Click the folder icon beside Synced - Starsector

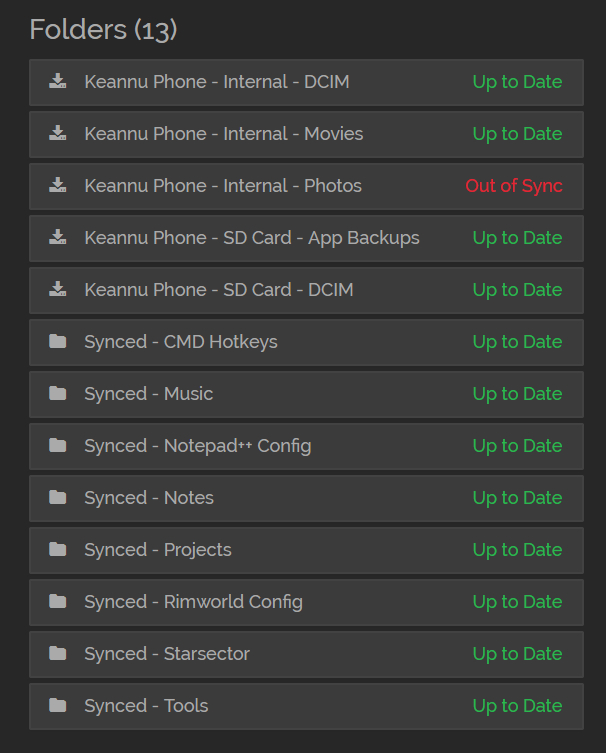58,654
